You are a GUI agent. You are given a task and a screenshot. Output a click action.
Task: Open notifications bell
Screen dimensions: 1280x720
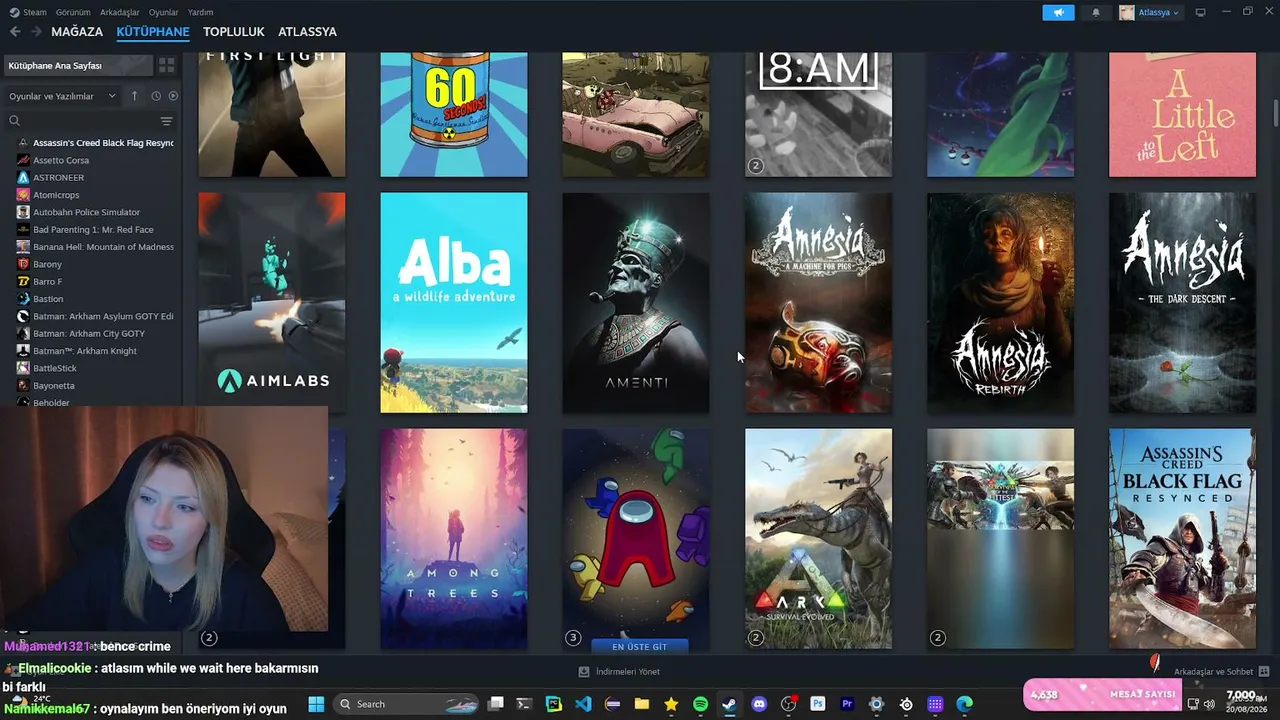pos(1096,12)
